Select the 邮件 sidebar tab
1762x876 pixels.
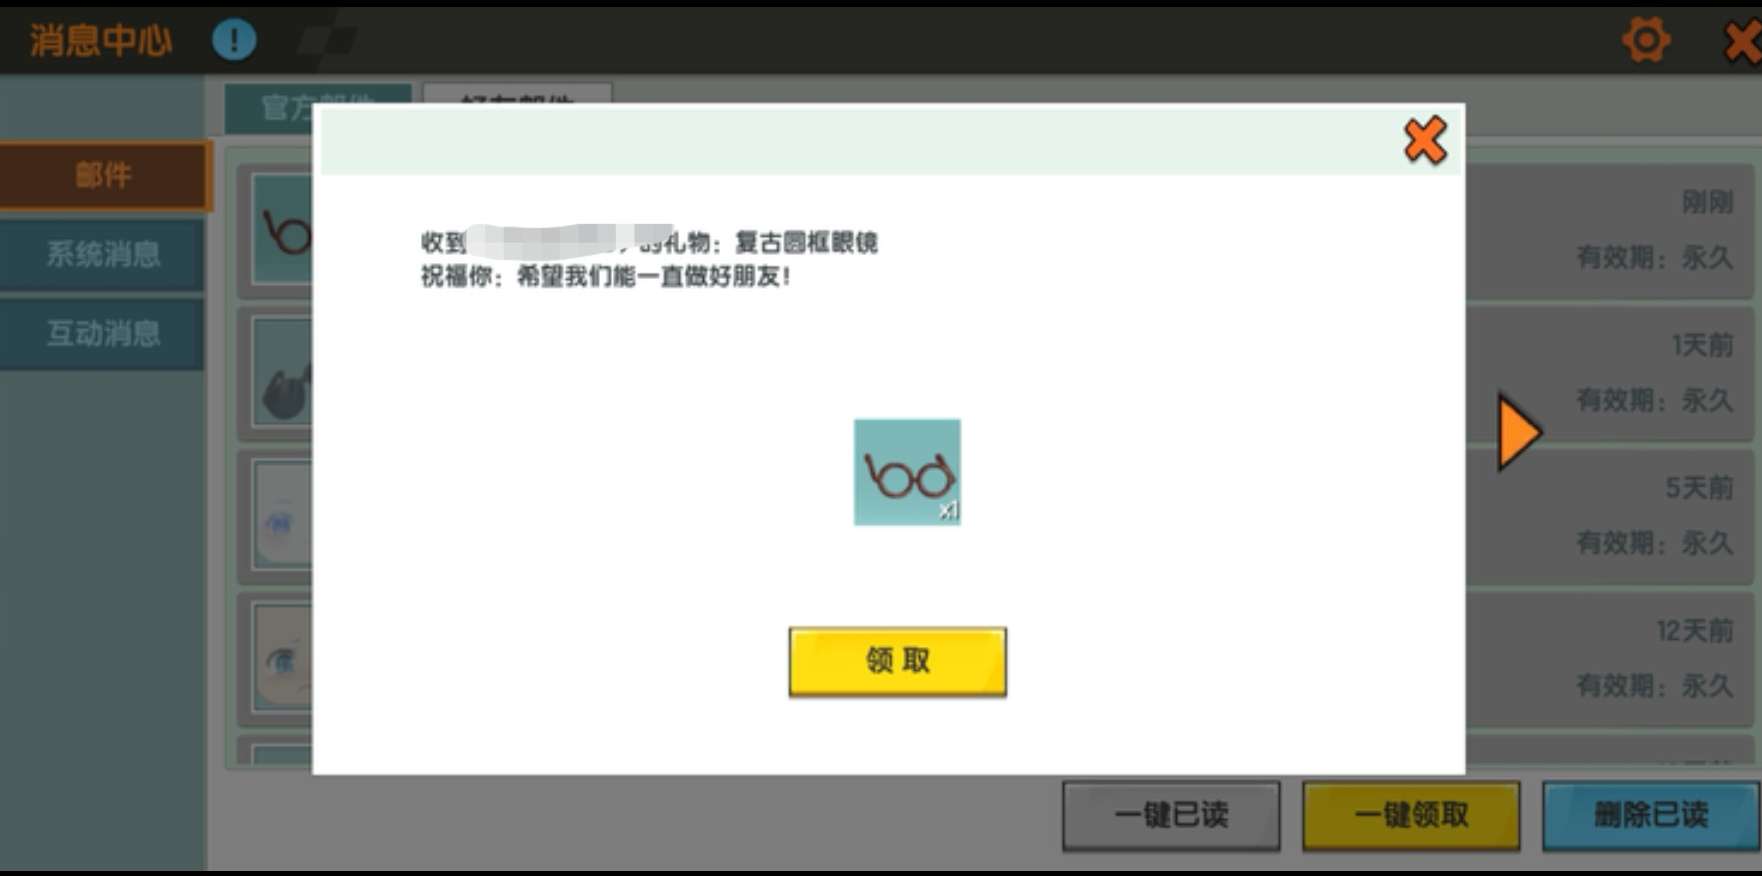103,176
